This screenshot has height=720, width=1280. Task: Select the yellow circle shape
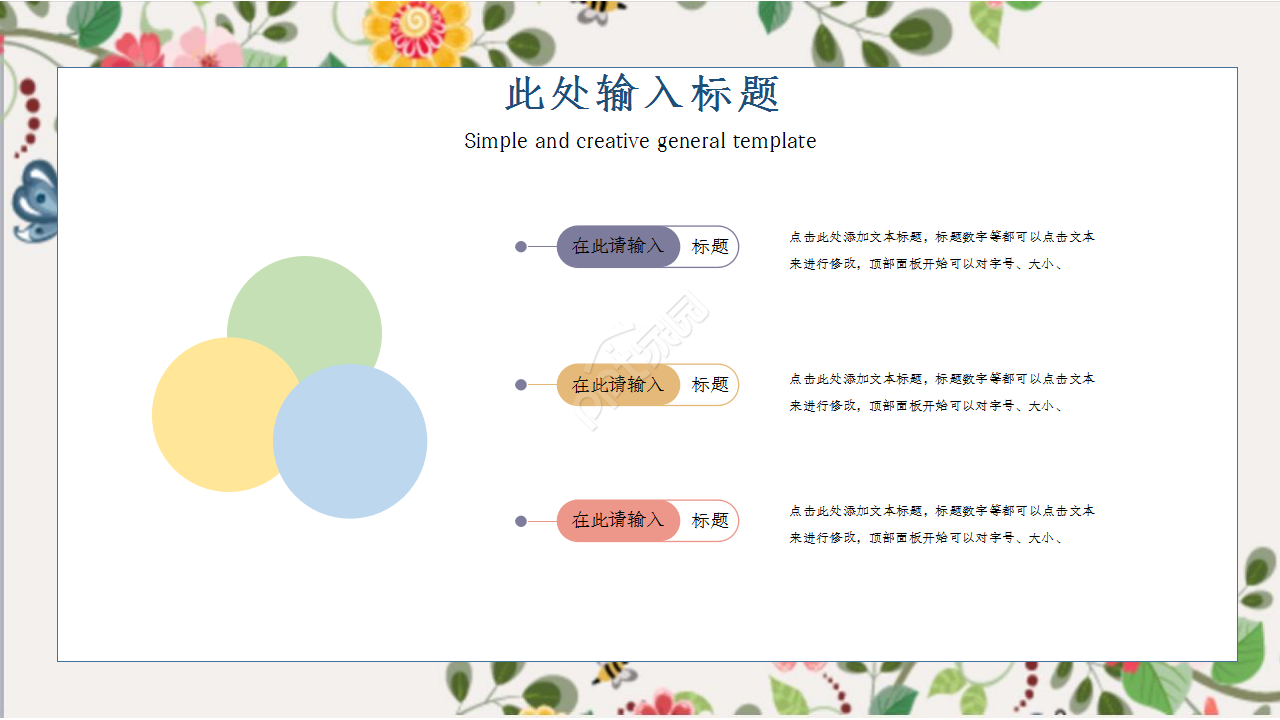222,416
